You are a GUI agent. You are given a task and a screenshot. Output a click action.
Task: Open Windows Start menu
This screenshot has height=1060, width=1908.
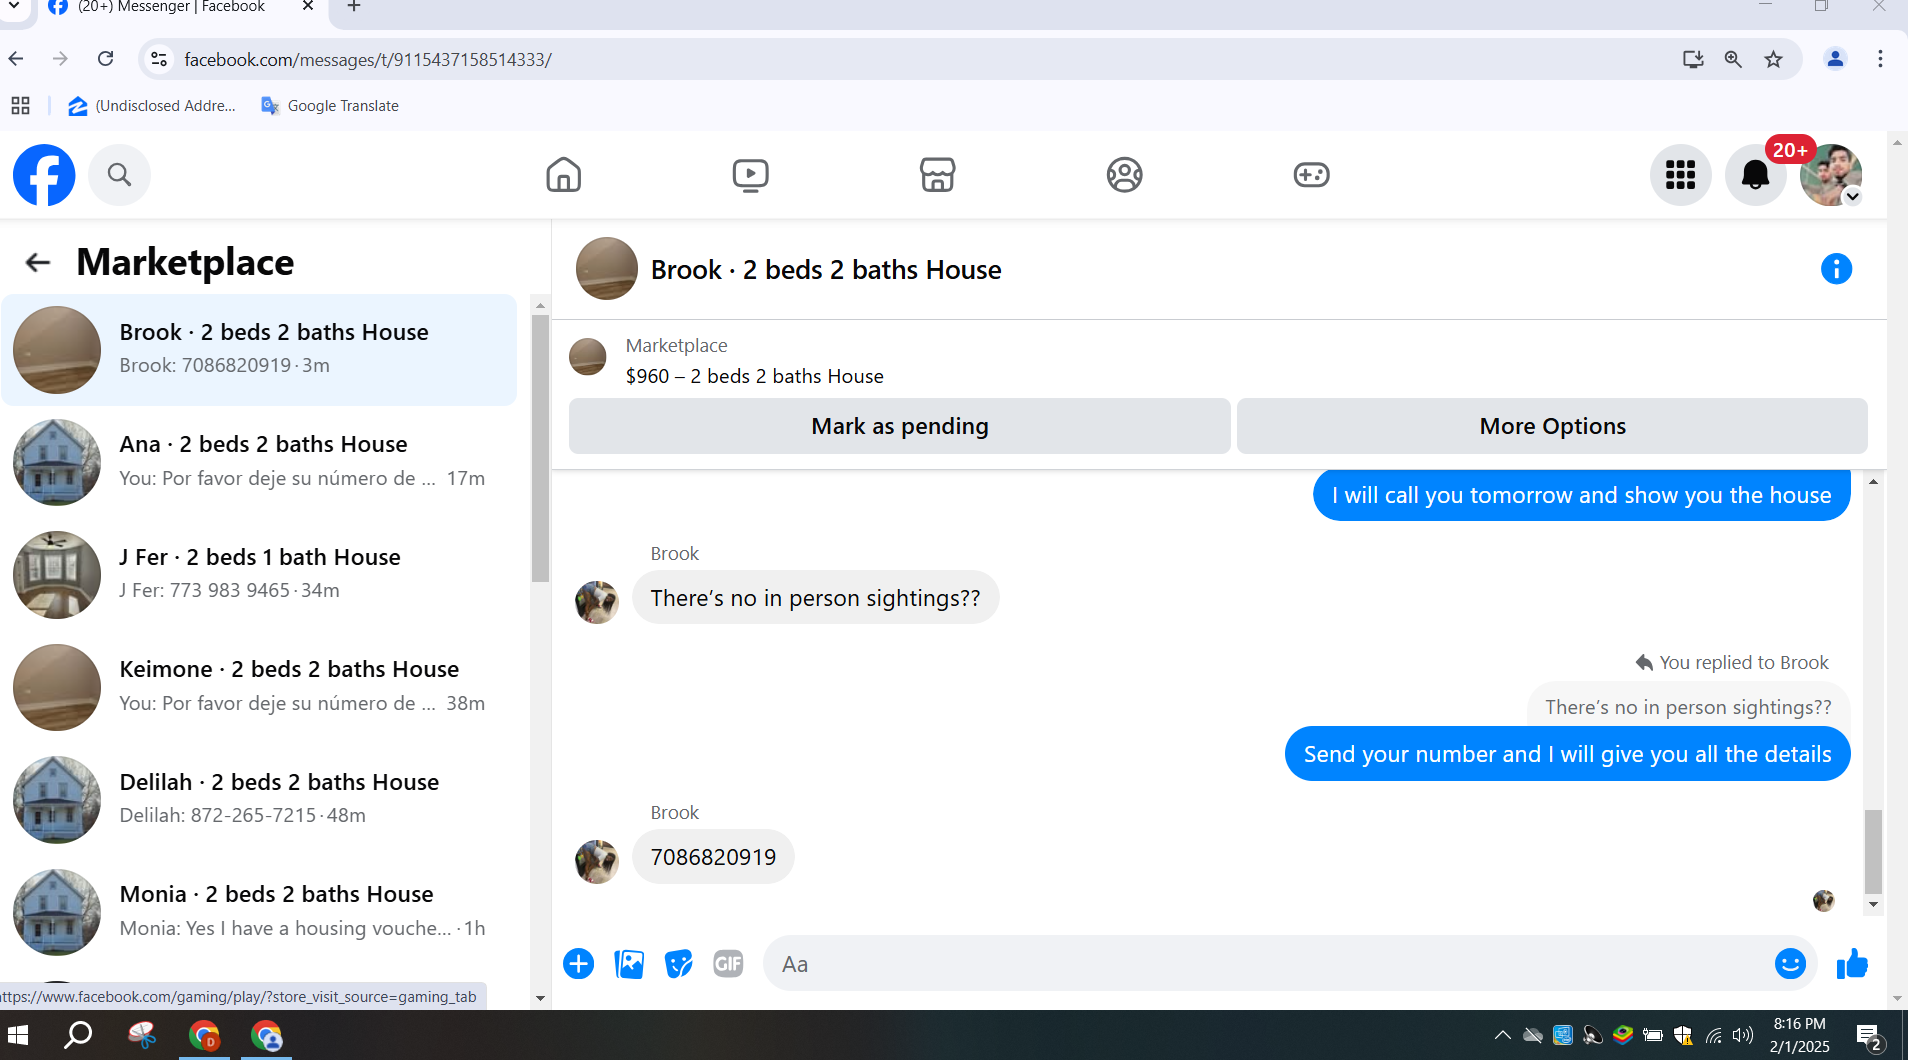click(x=18, y=1035)
